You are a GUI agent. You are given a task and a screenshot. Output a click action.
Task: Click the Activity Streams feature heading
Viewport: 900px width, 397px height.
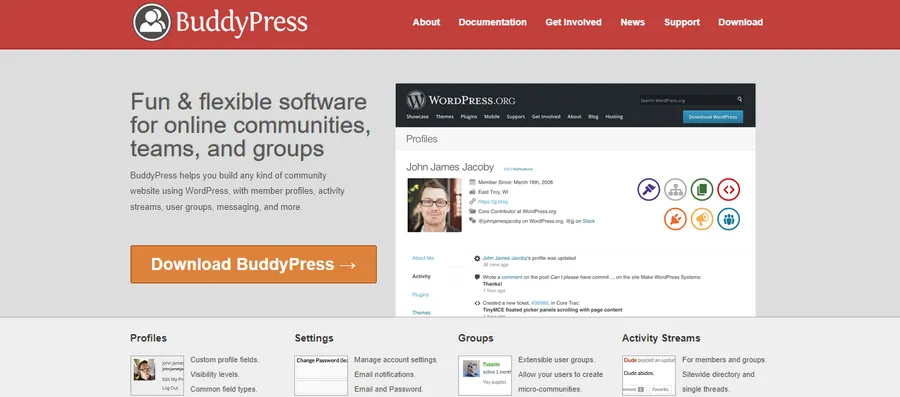[x=661, y=338]
